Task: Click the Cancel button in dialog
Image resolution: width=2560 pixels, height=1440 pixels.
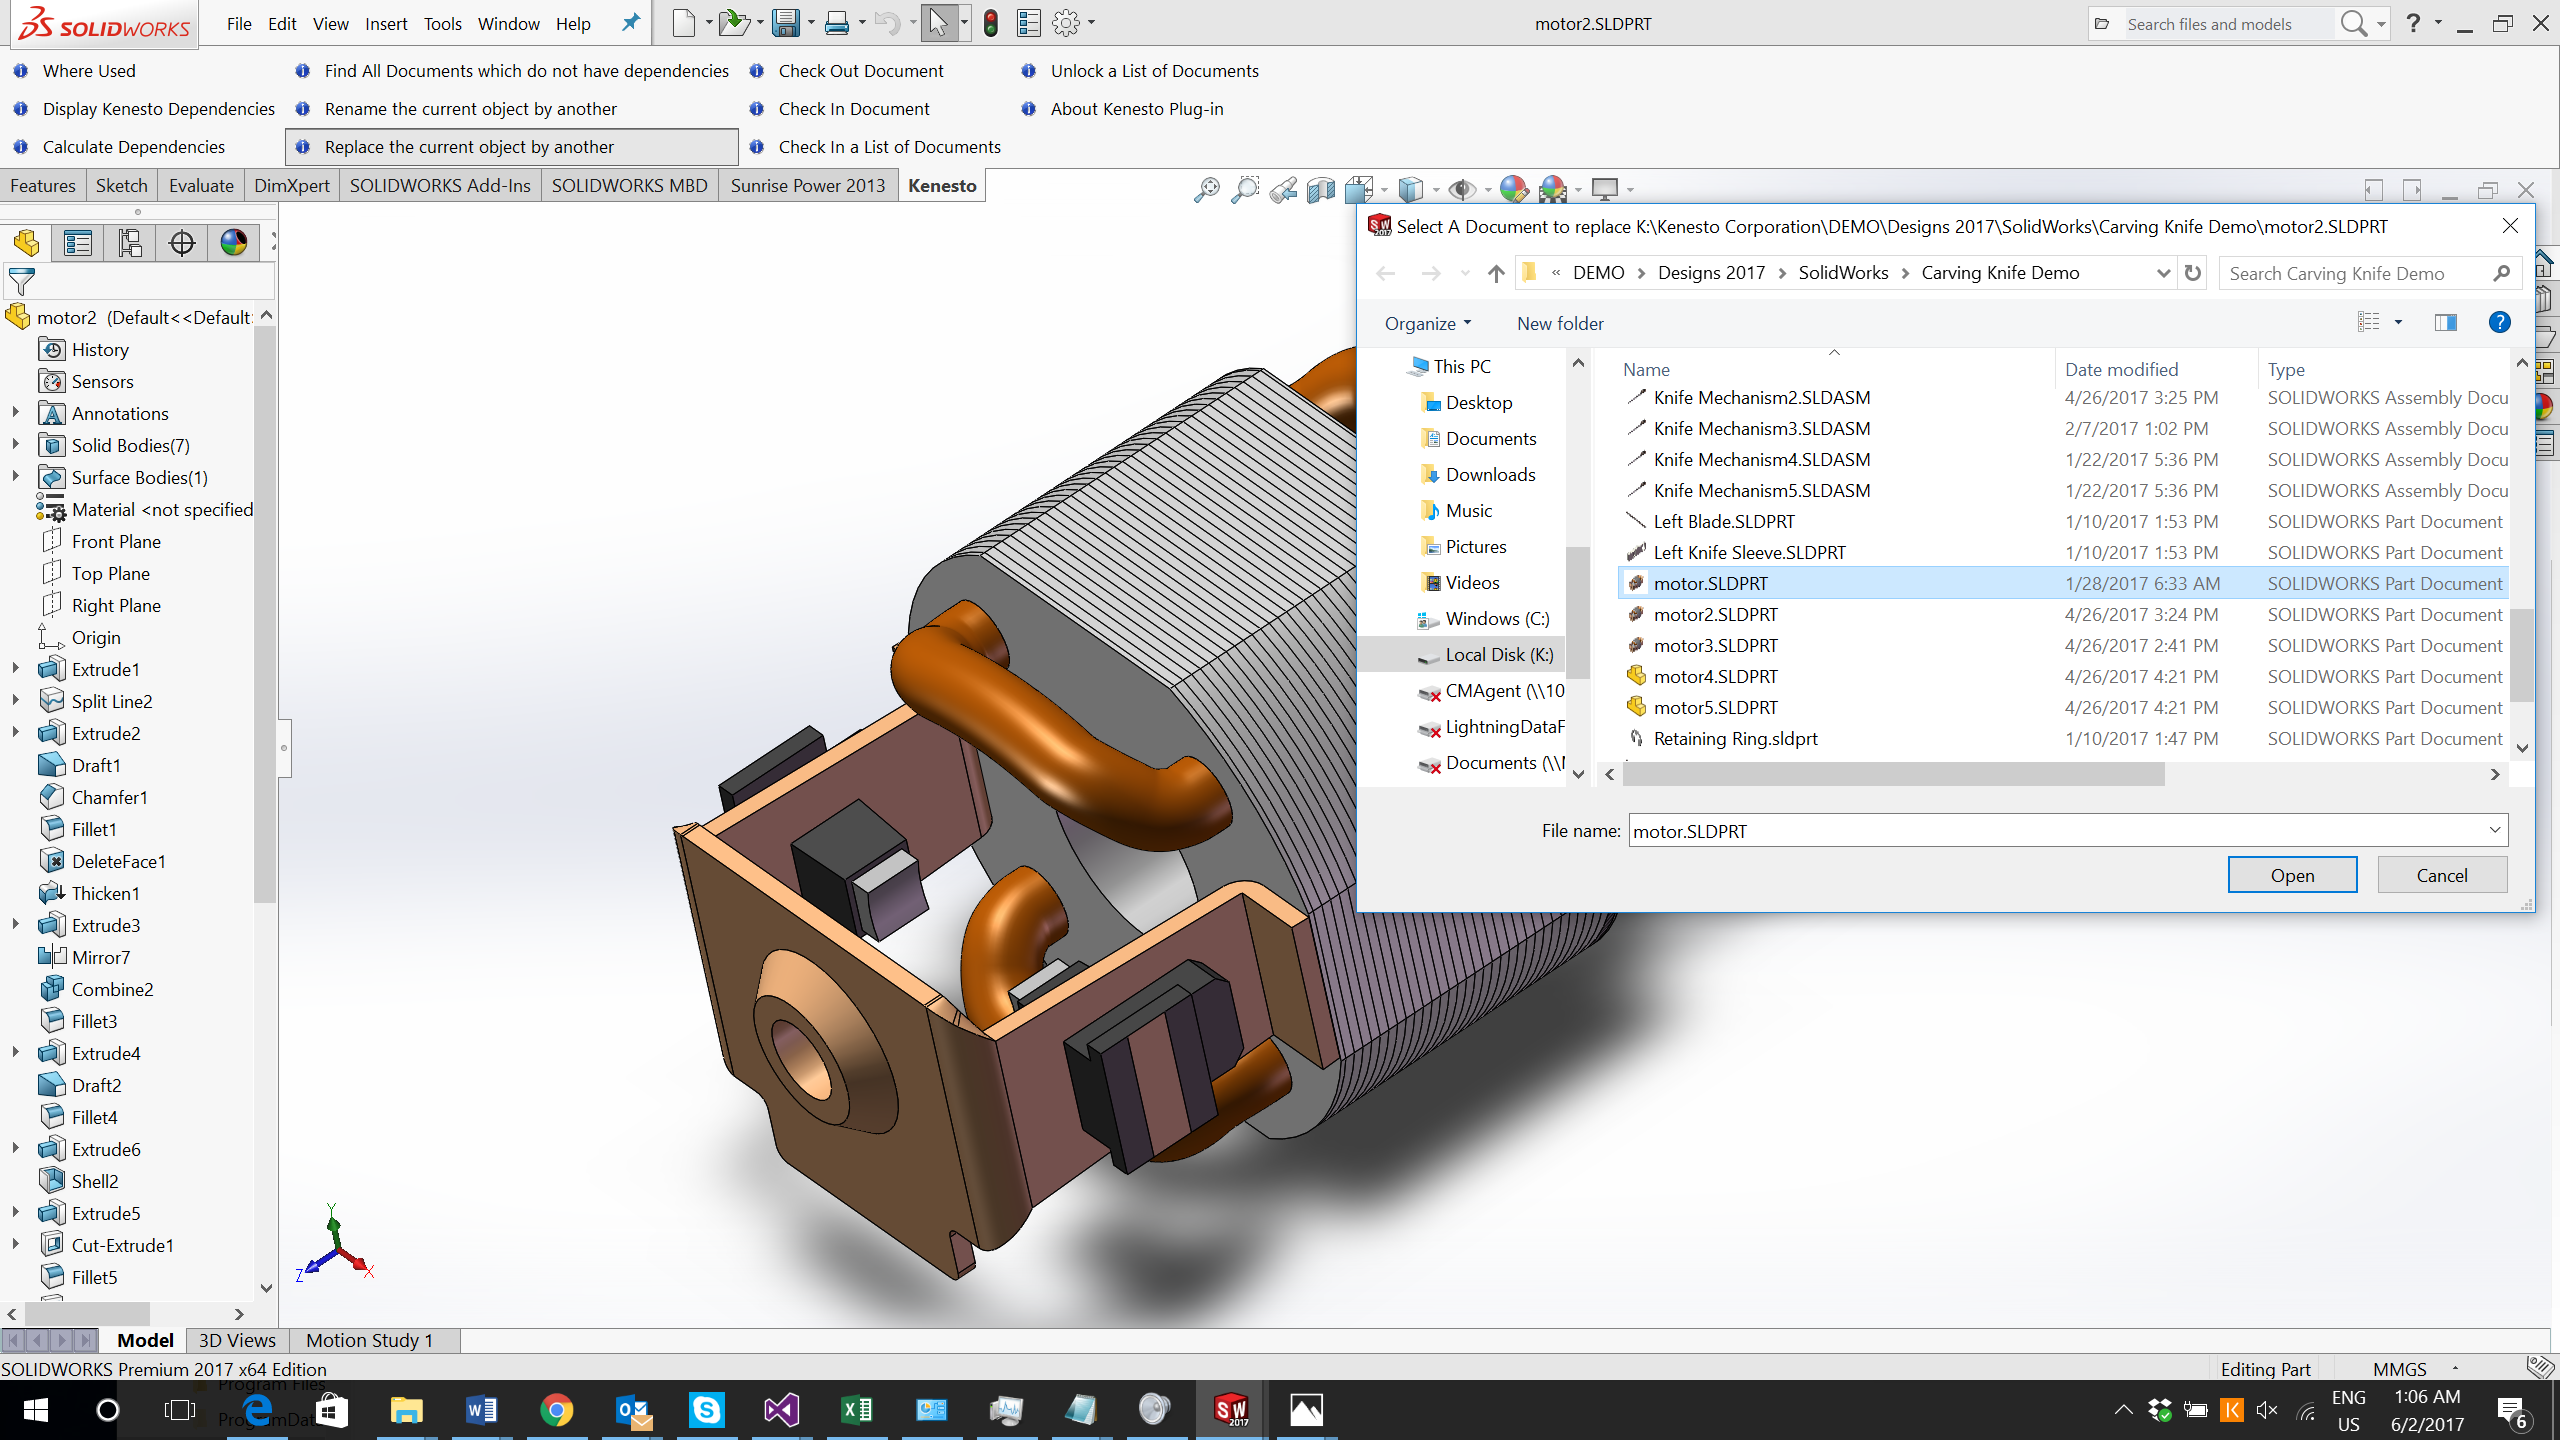Action: coord(2442,875)
